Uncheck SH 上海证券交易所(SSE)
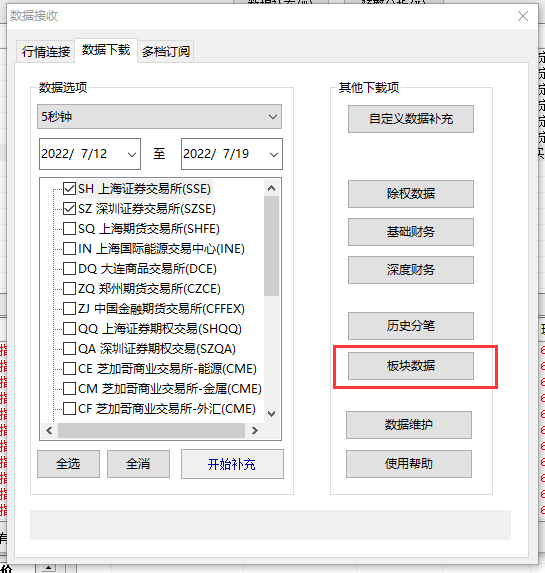The width and height of the screenshot is (545, 573). [69, 189]
